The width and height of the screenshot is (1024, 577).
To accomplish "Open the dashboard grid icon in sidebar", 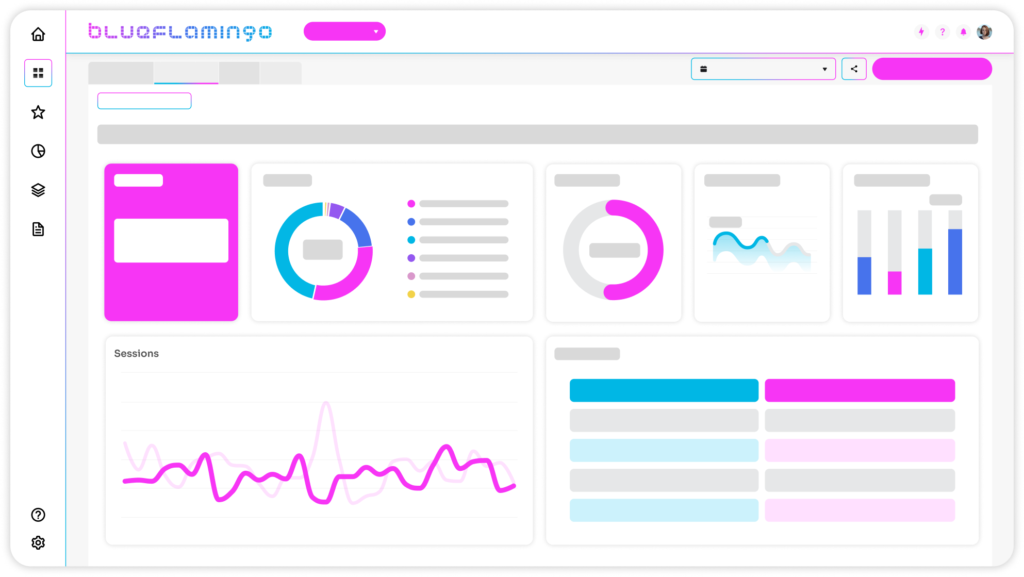I will pos(38,73).
